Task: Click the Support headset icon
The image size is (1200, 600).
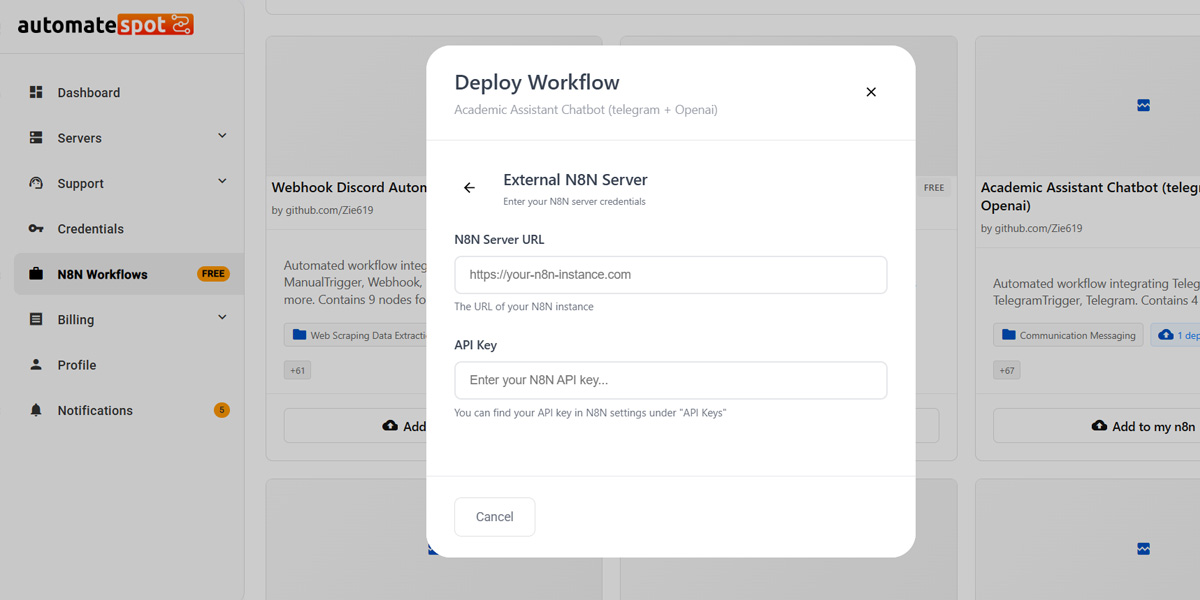Action: coord(36,183)
